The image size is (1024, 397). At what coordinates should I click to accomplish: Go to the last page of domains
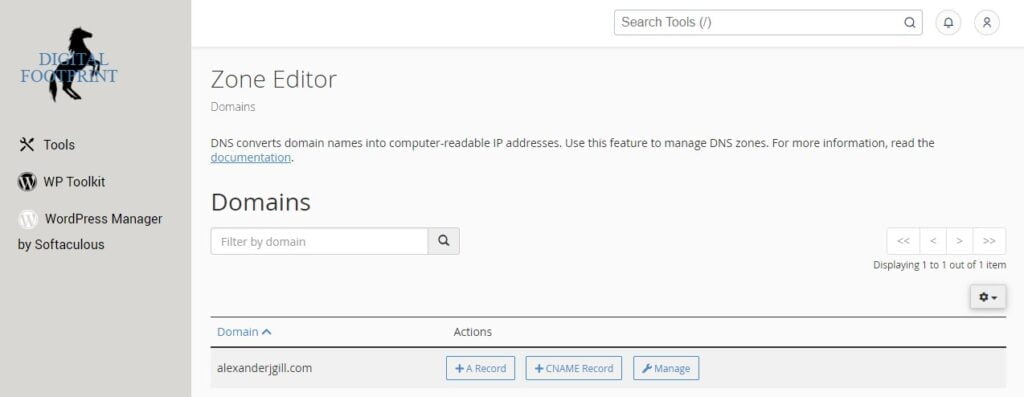[989, 241]
